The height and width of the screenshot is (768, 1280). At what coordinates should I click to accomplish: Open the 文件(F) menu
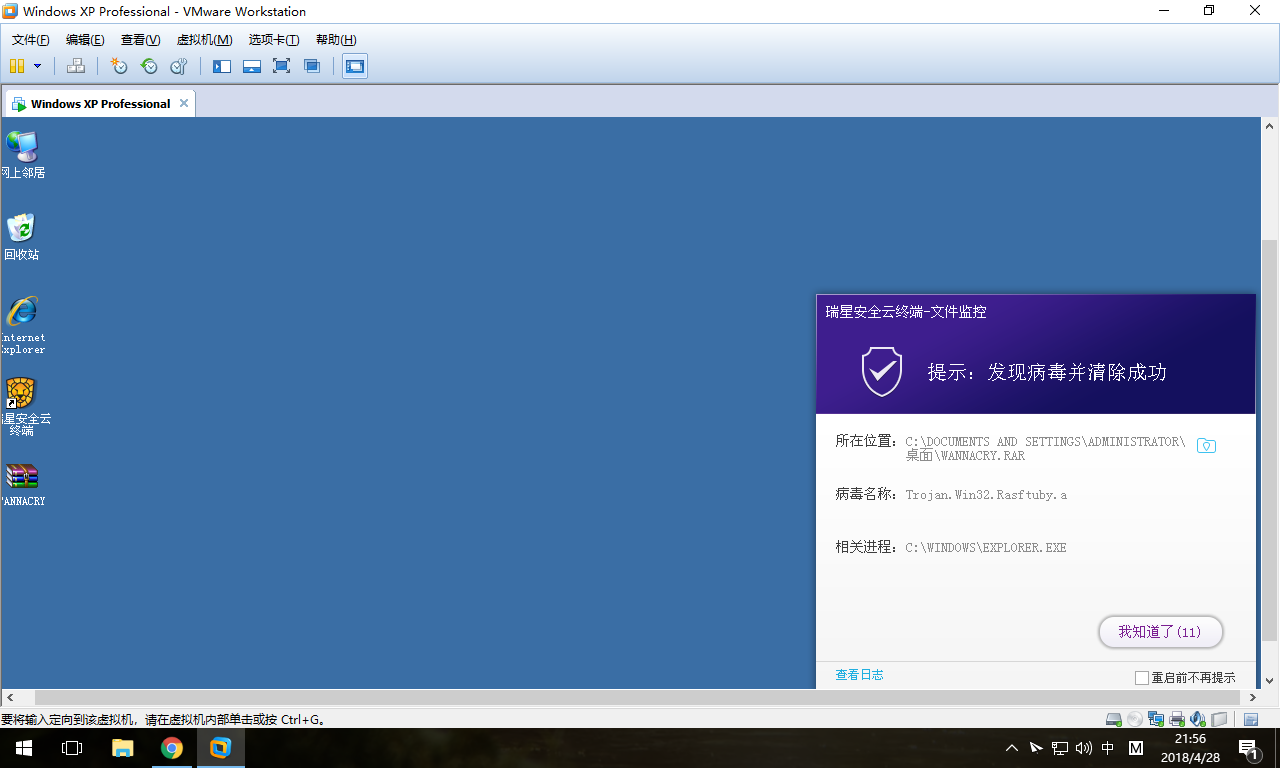click(31, 40)
